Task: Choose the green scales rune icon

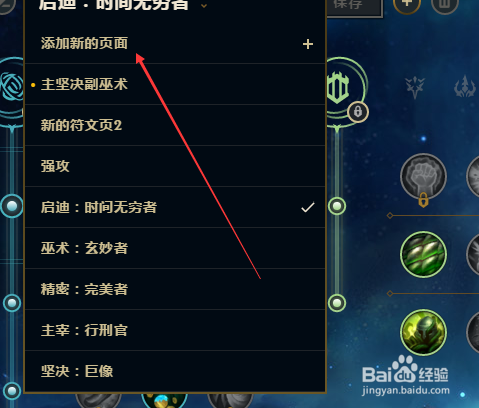Action: pos(423,254)
